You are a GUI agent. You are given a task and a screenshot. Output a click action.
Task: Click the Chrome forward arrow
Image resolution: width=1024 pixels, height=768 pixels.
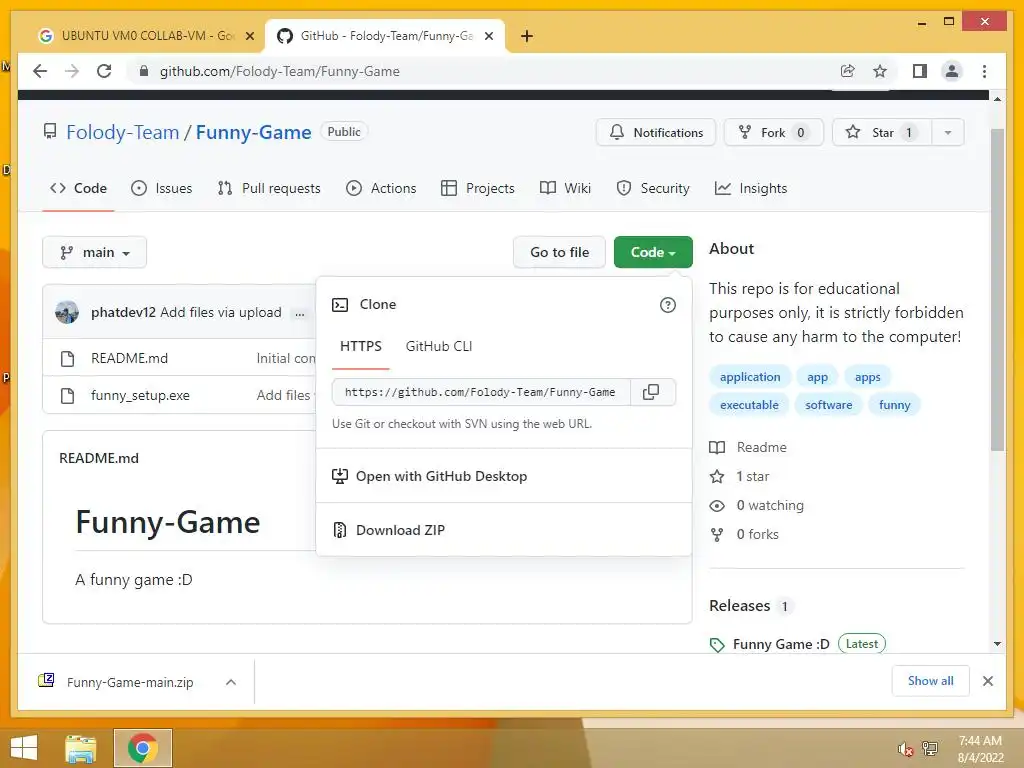coord(72,71)
